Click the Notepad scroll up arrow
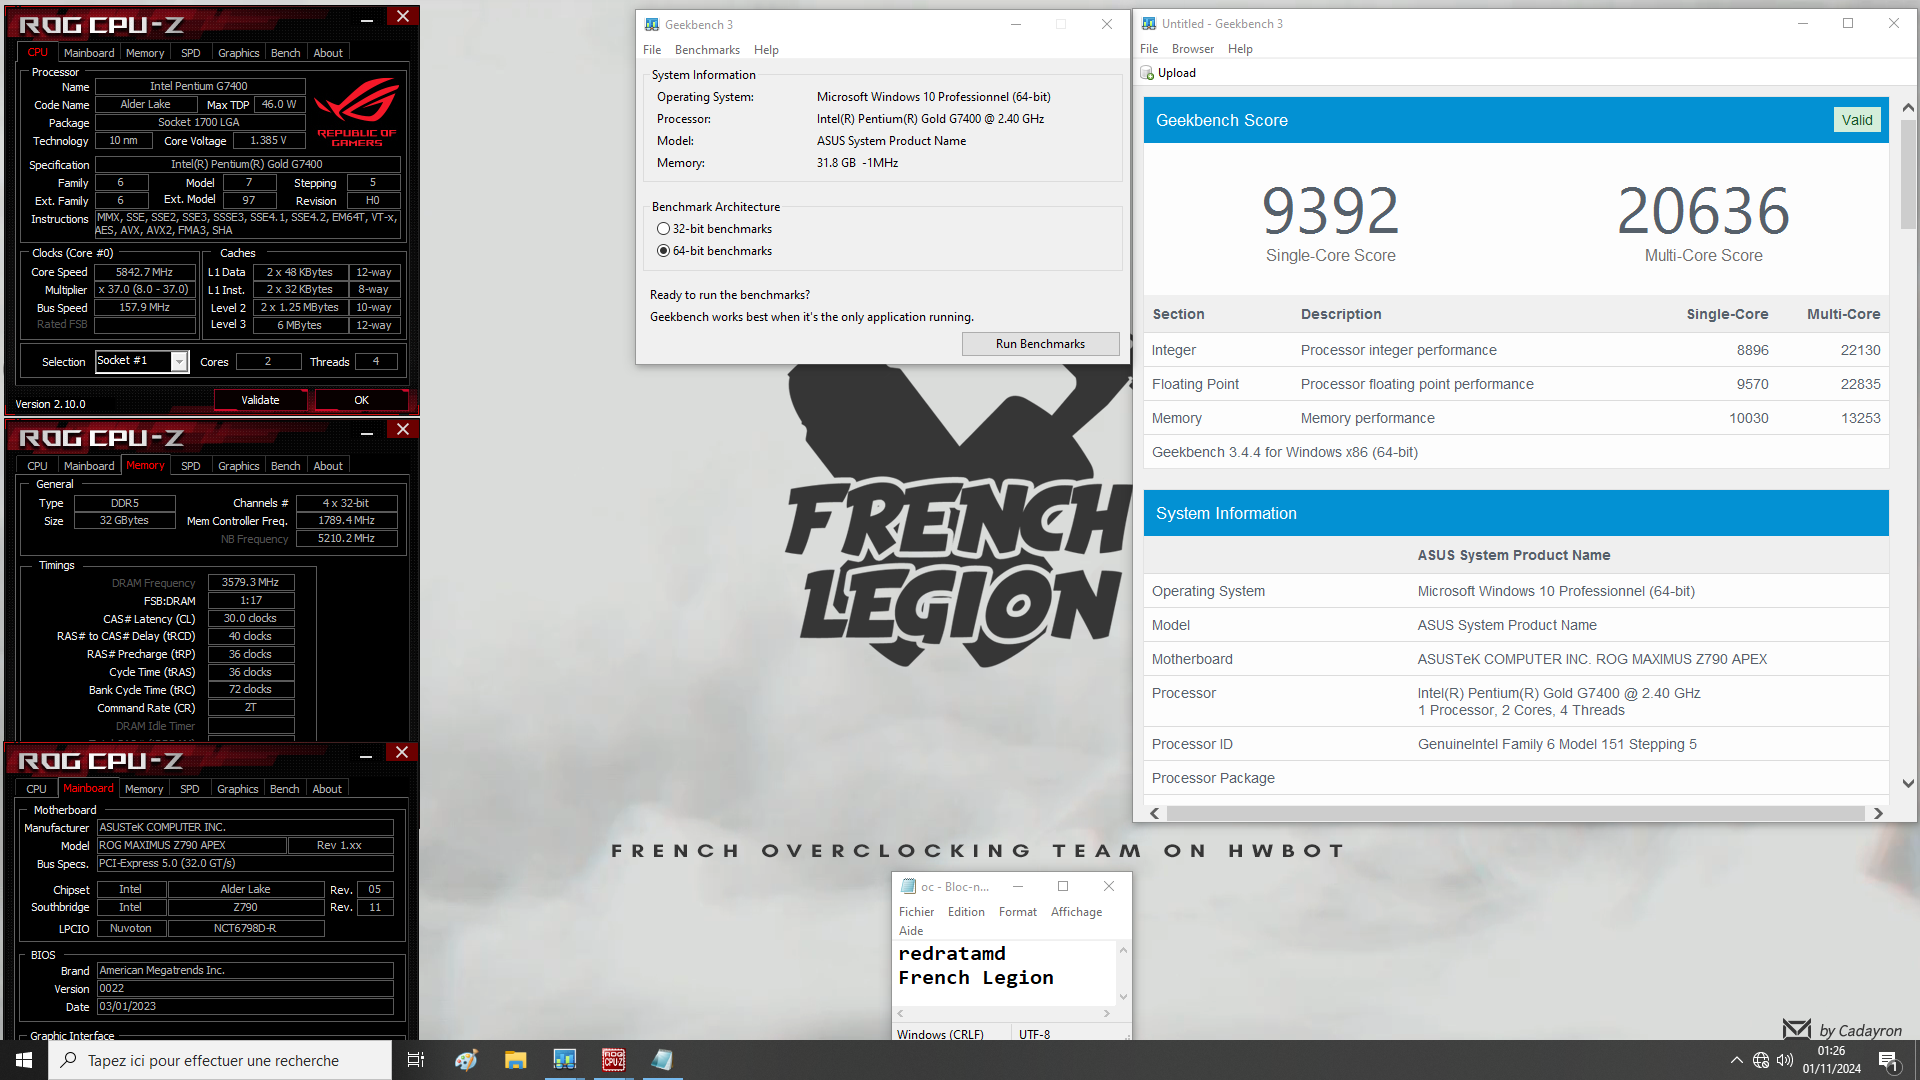The width and height of the screenshot is (1920, 1080). tap(1123, 950)
